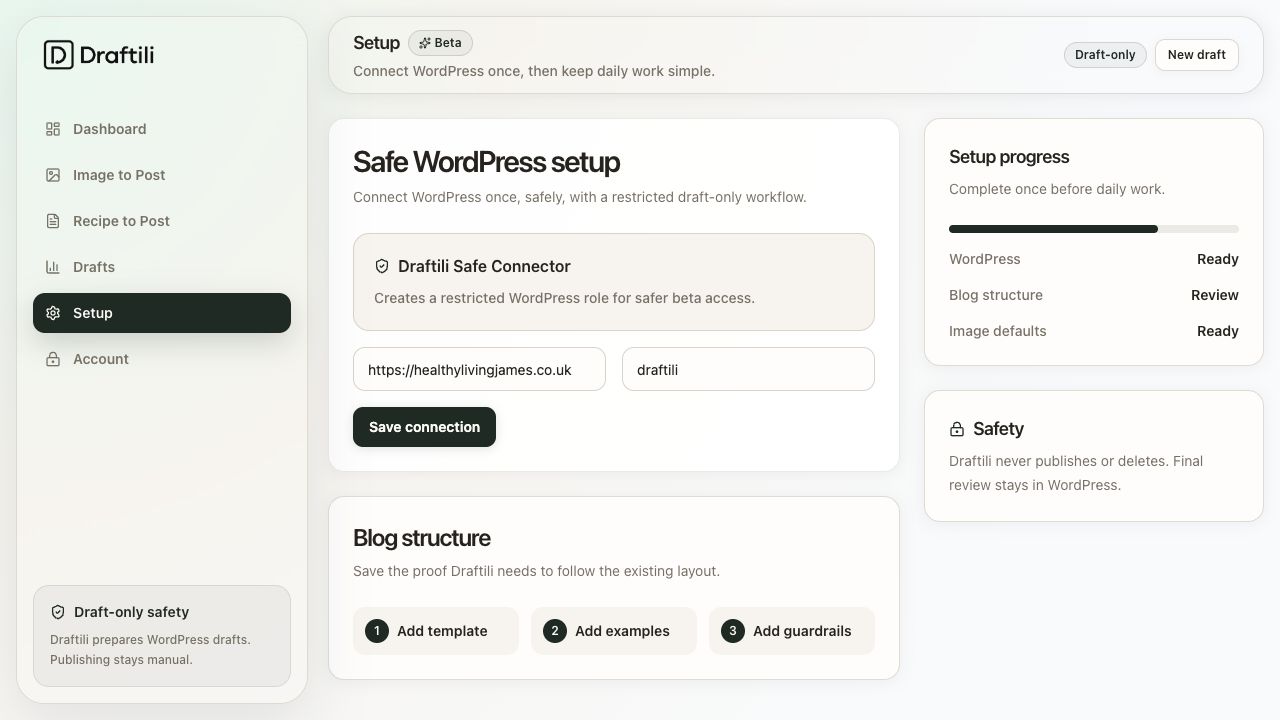The image size is (1280, 720).
Task: Click the Safety card heading text
Action: [x=998, y=429]
